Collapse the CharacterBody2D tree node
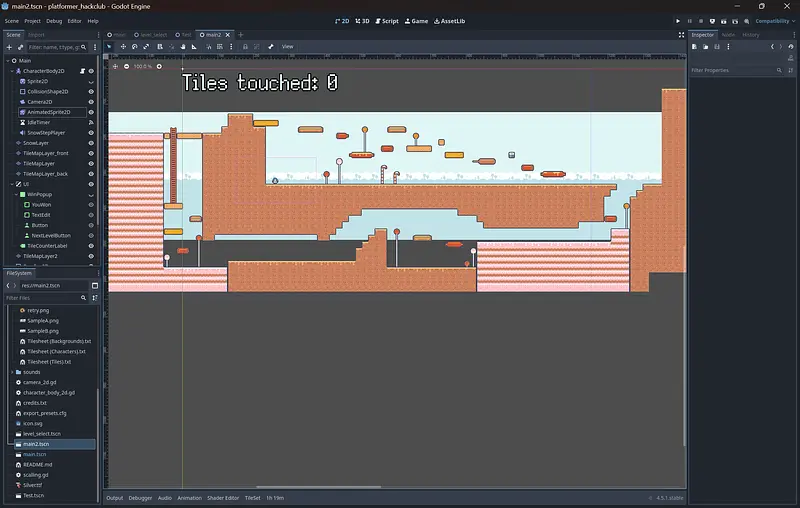This screenshot has width=800, height=508. point(13,71)
